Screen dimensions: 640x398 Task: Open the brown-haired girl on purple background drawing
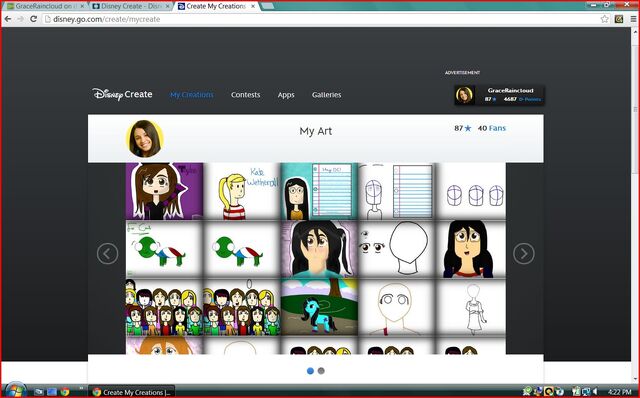point(164,191)
